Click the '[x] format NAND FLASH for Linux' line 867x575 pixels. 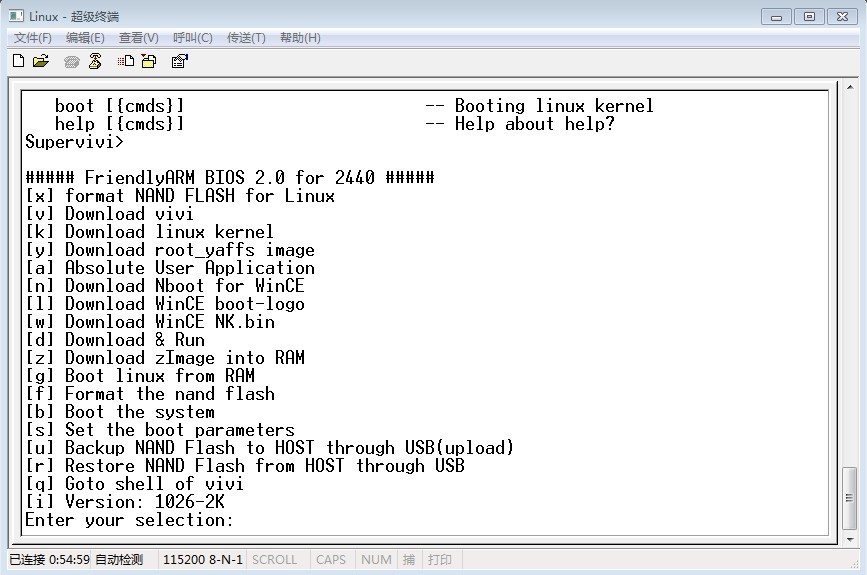180,196
